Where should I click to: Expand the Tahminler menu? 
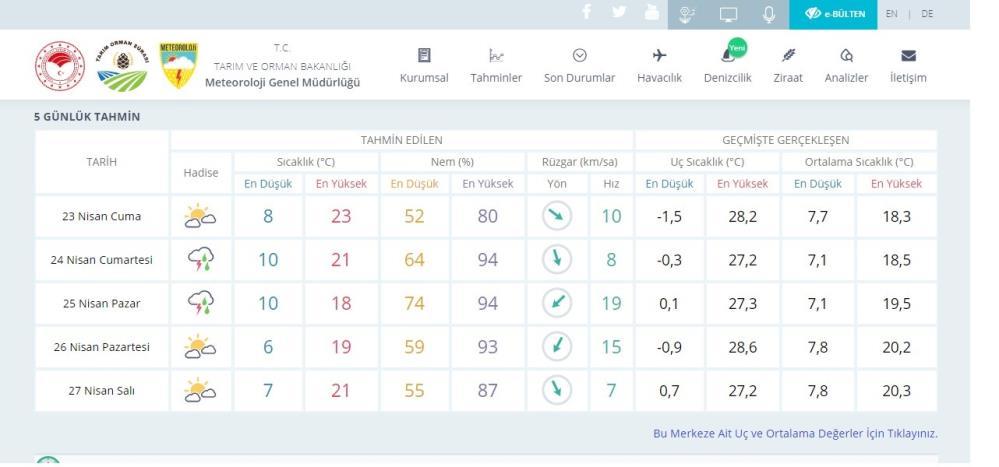(496, 65)
